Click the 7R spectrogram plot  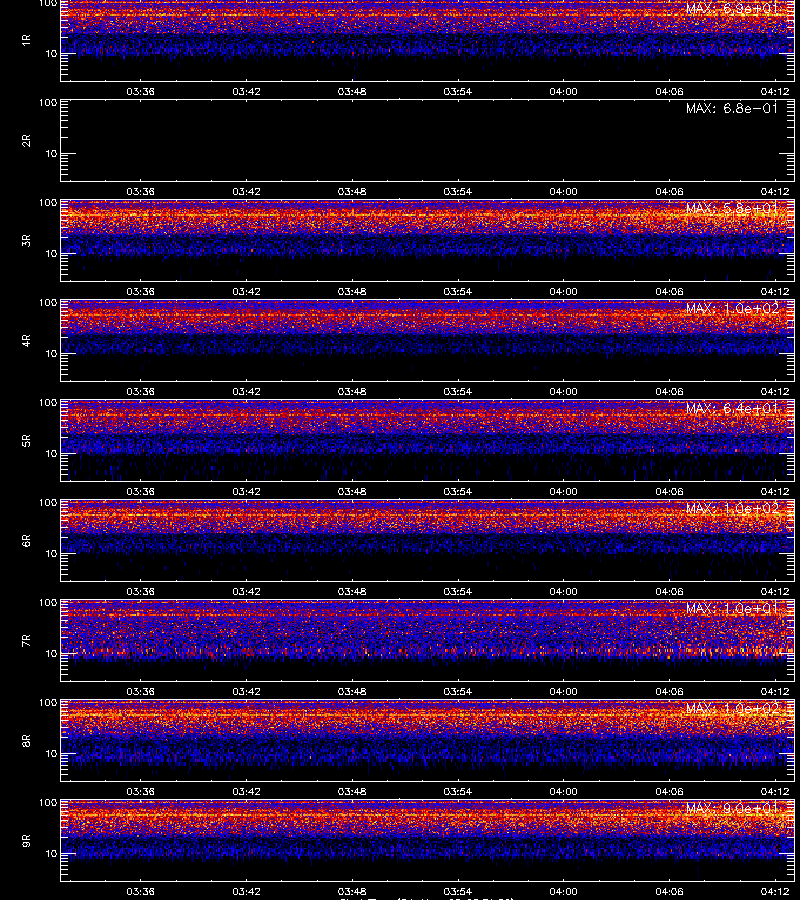[x=428, y=641]
